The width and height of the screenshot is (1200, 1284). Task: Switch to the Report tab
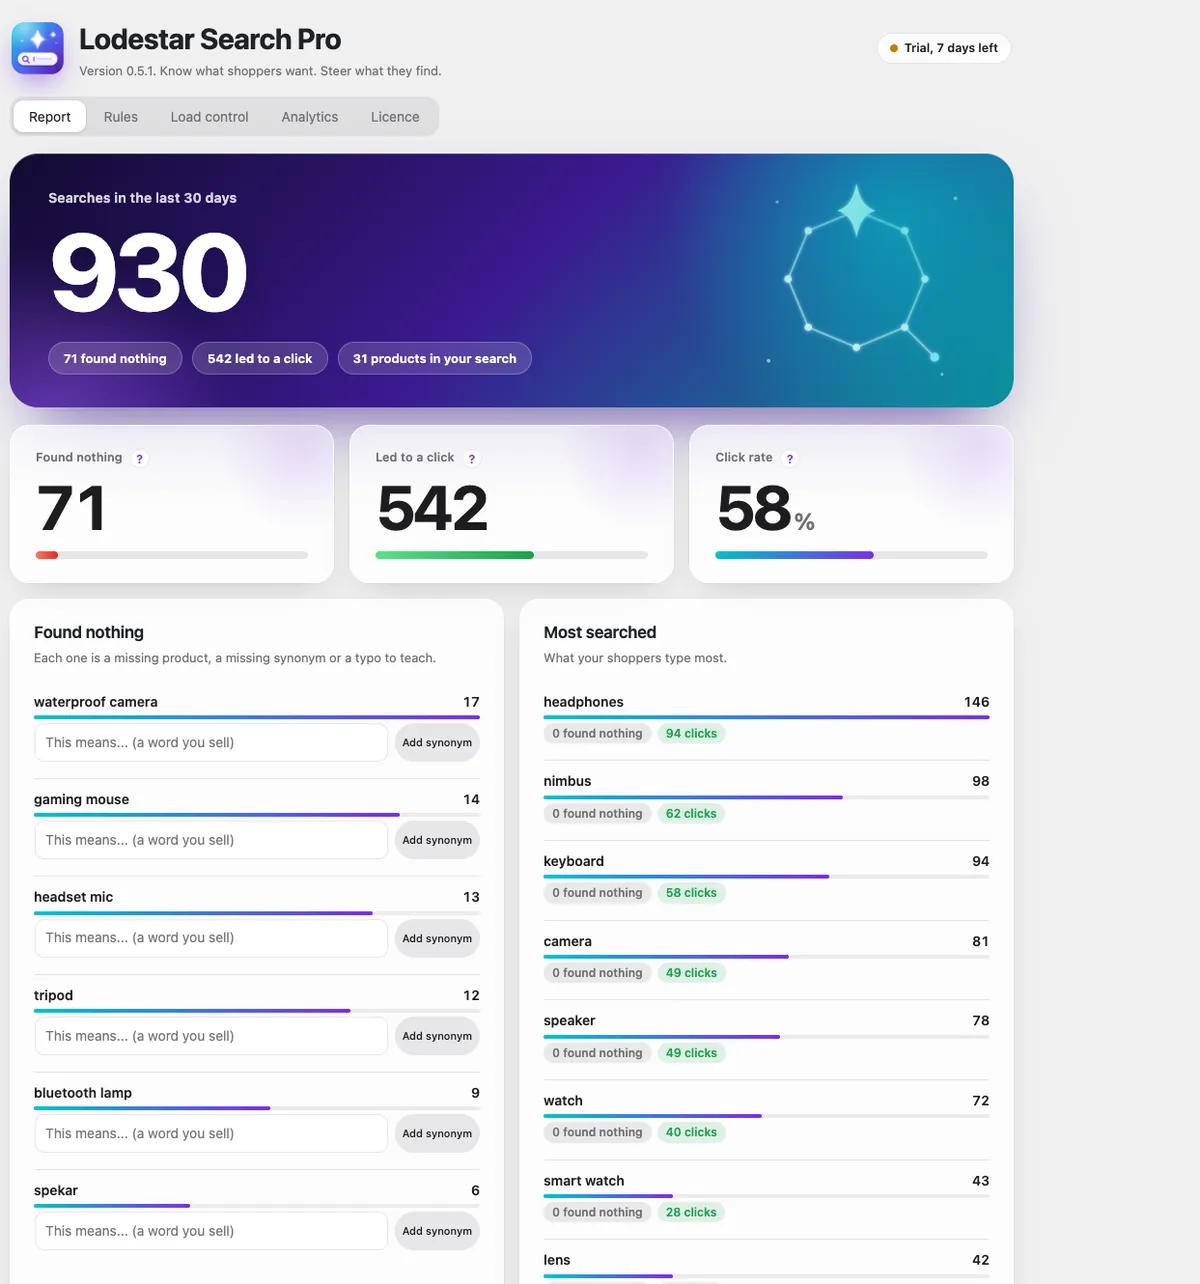coord(50,117)
